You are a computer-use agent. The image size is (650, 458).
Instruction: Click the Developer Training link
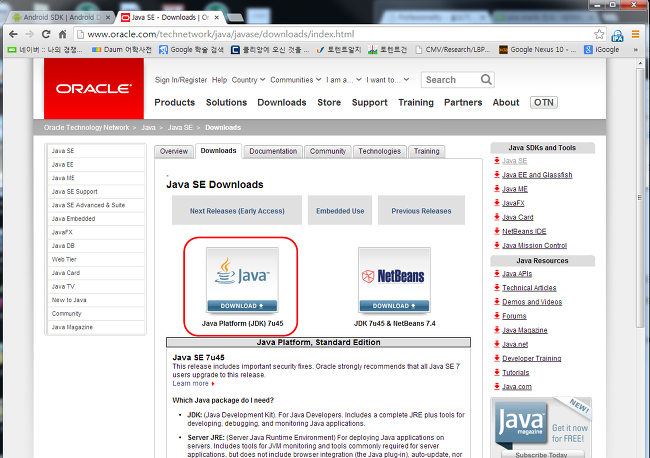(x=531, y=358)
